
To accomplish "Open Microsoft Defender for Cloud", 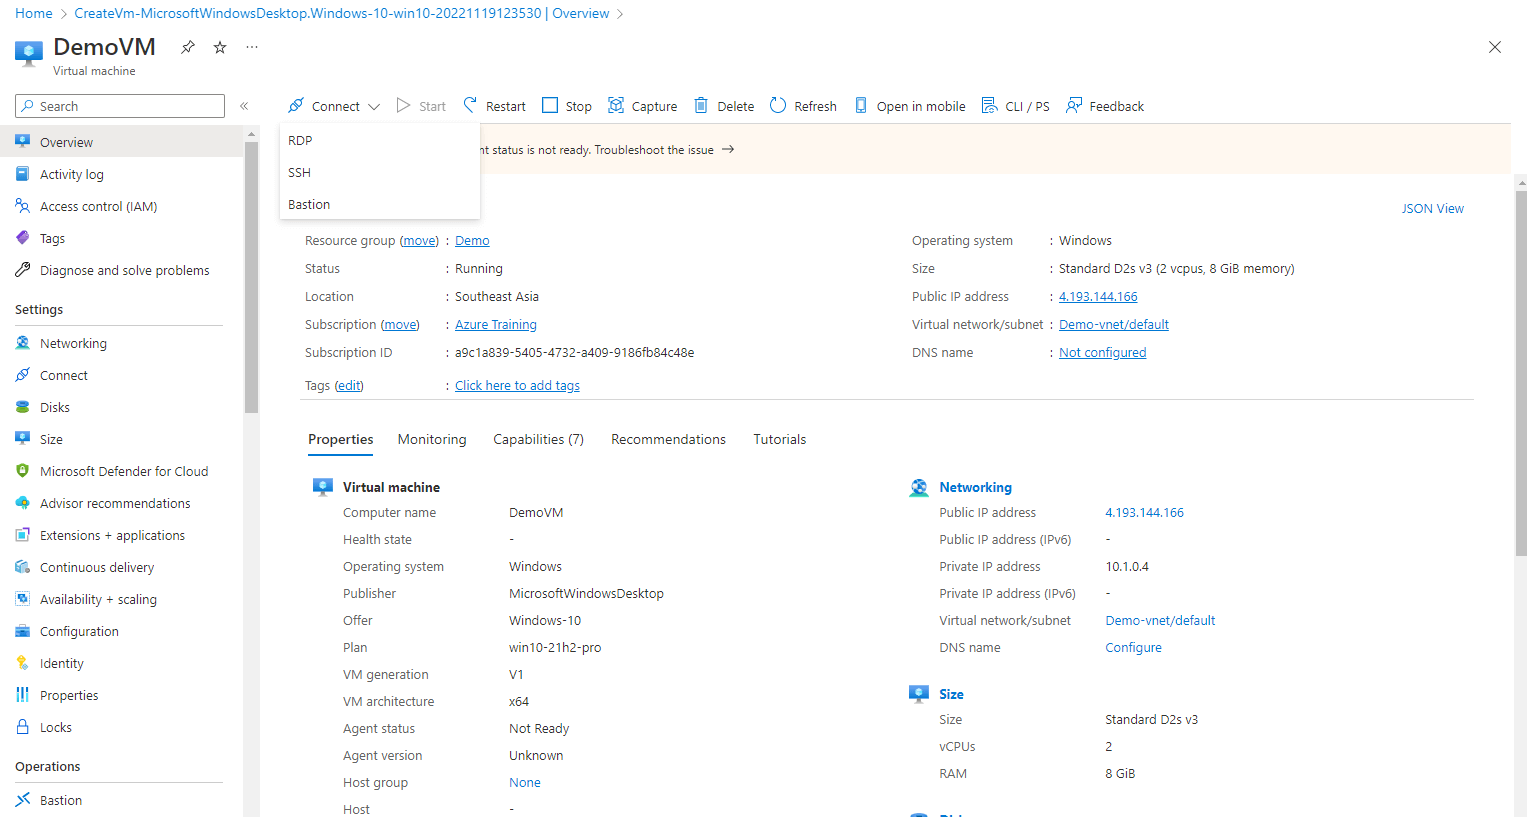I will (x=122, y=471).
